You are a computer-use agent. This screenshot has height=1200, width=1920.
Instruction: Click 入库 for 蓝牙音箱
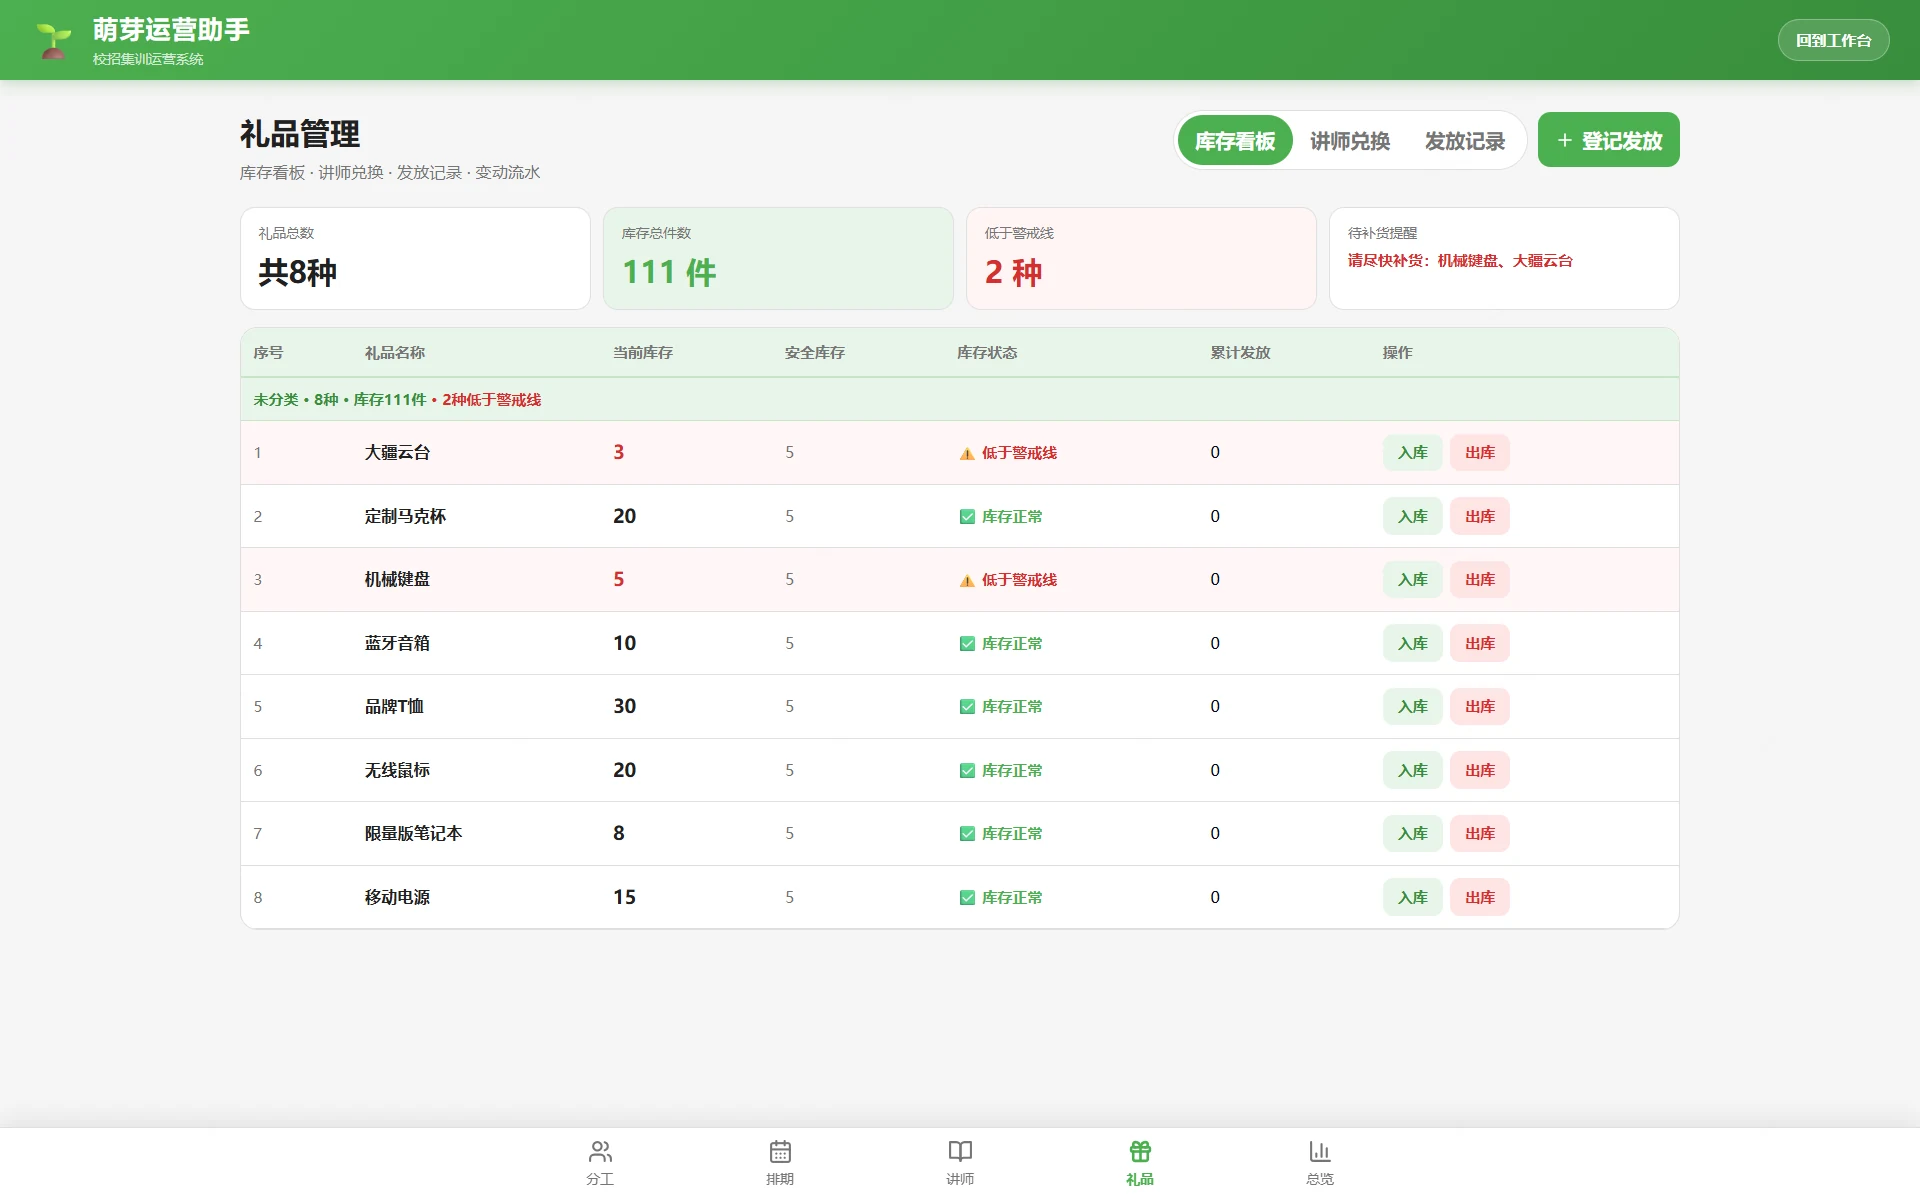pyautogui.click(x=1412, y=643)
